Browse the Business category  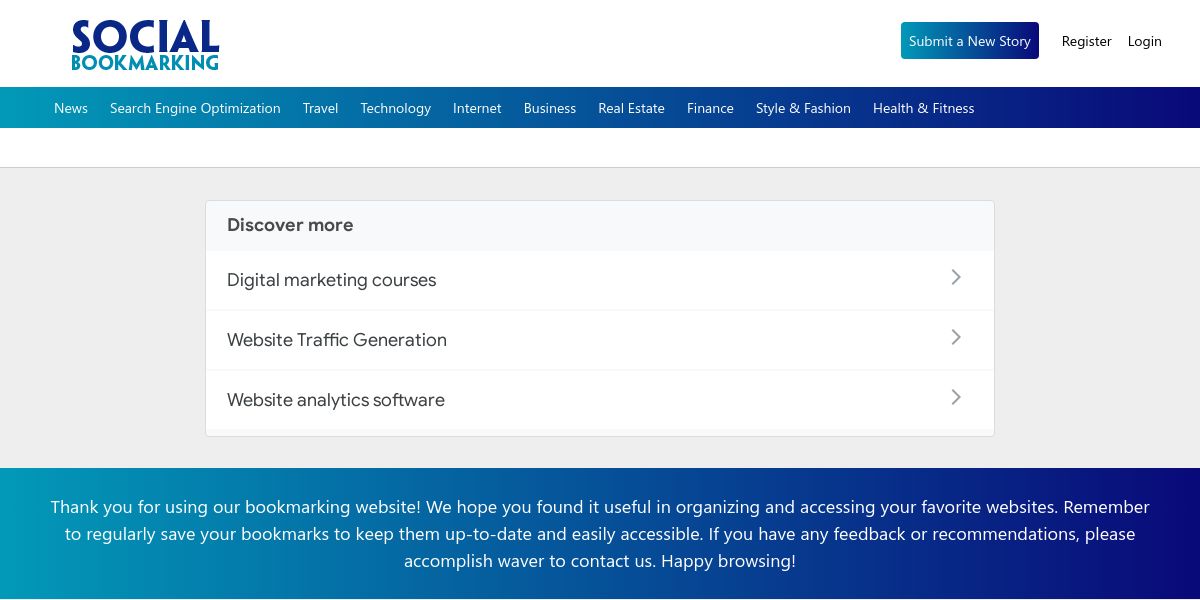[x=550, y=108]
